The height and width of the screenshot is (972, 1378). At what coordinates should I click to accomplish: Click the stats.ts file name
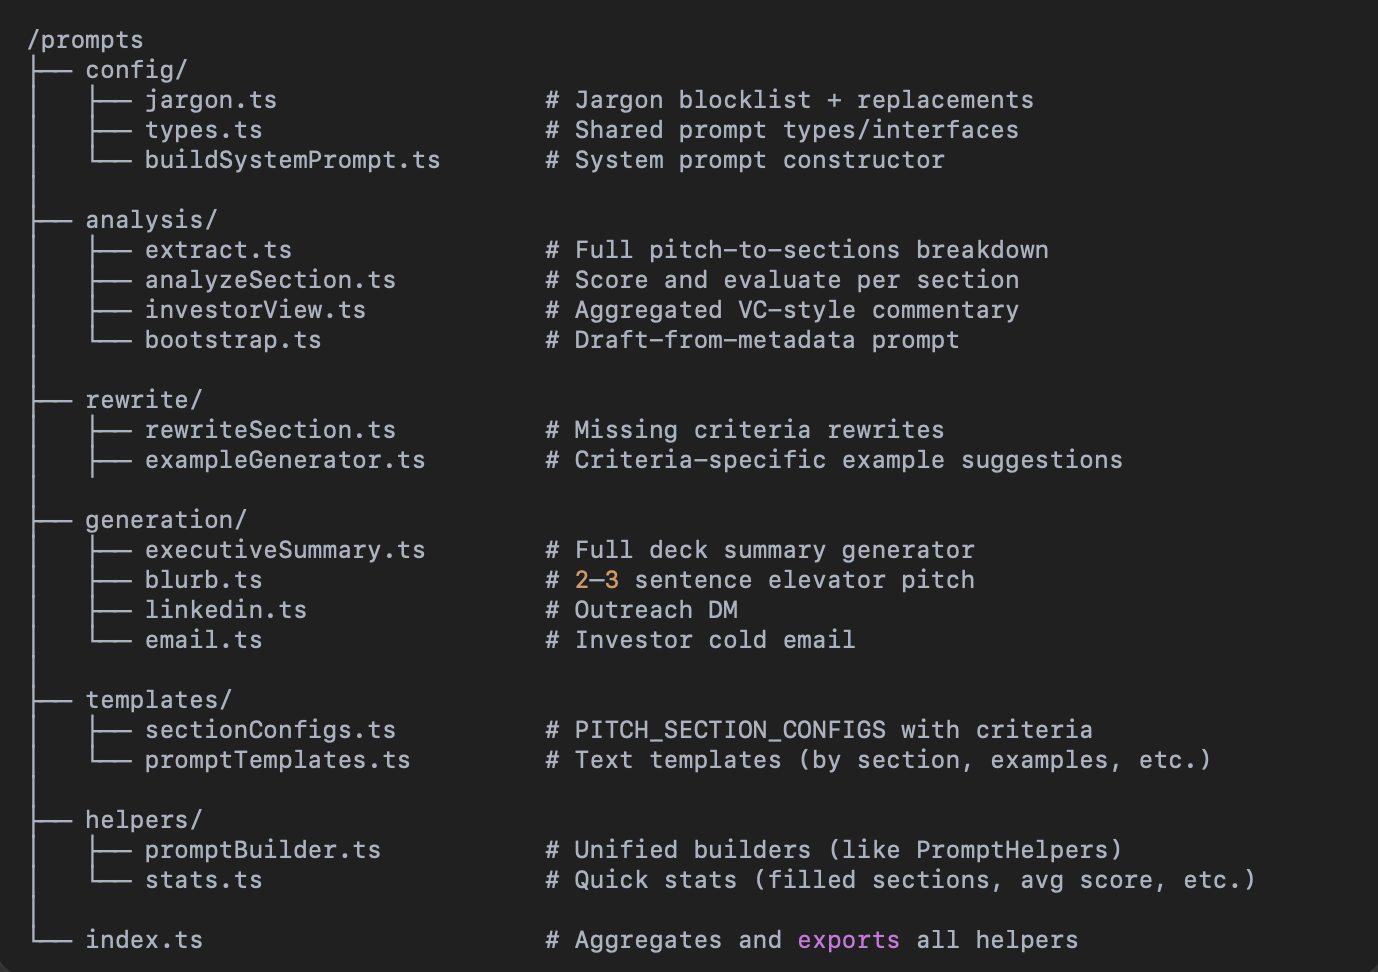(203, 880)
